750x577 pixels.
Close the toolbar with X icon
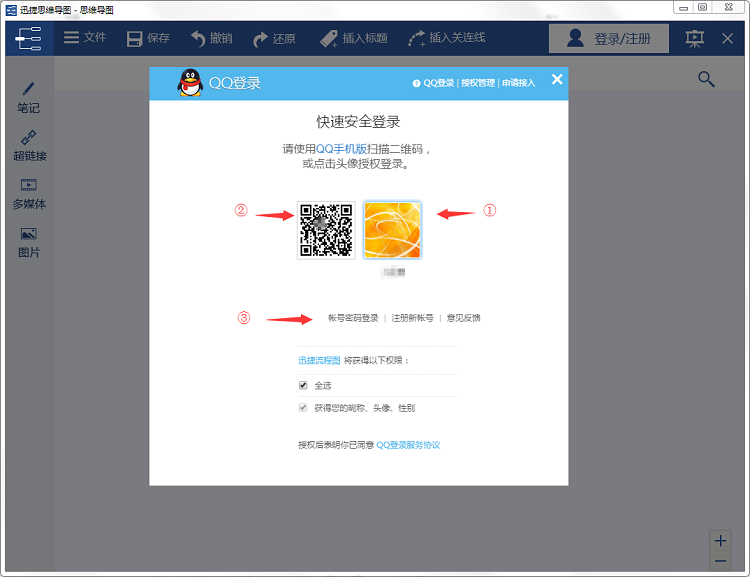tap(728, 38)
